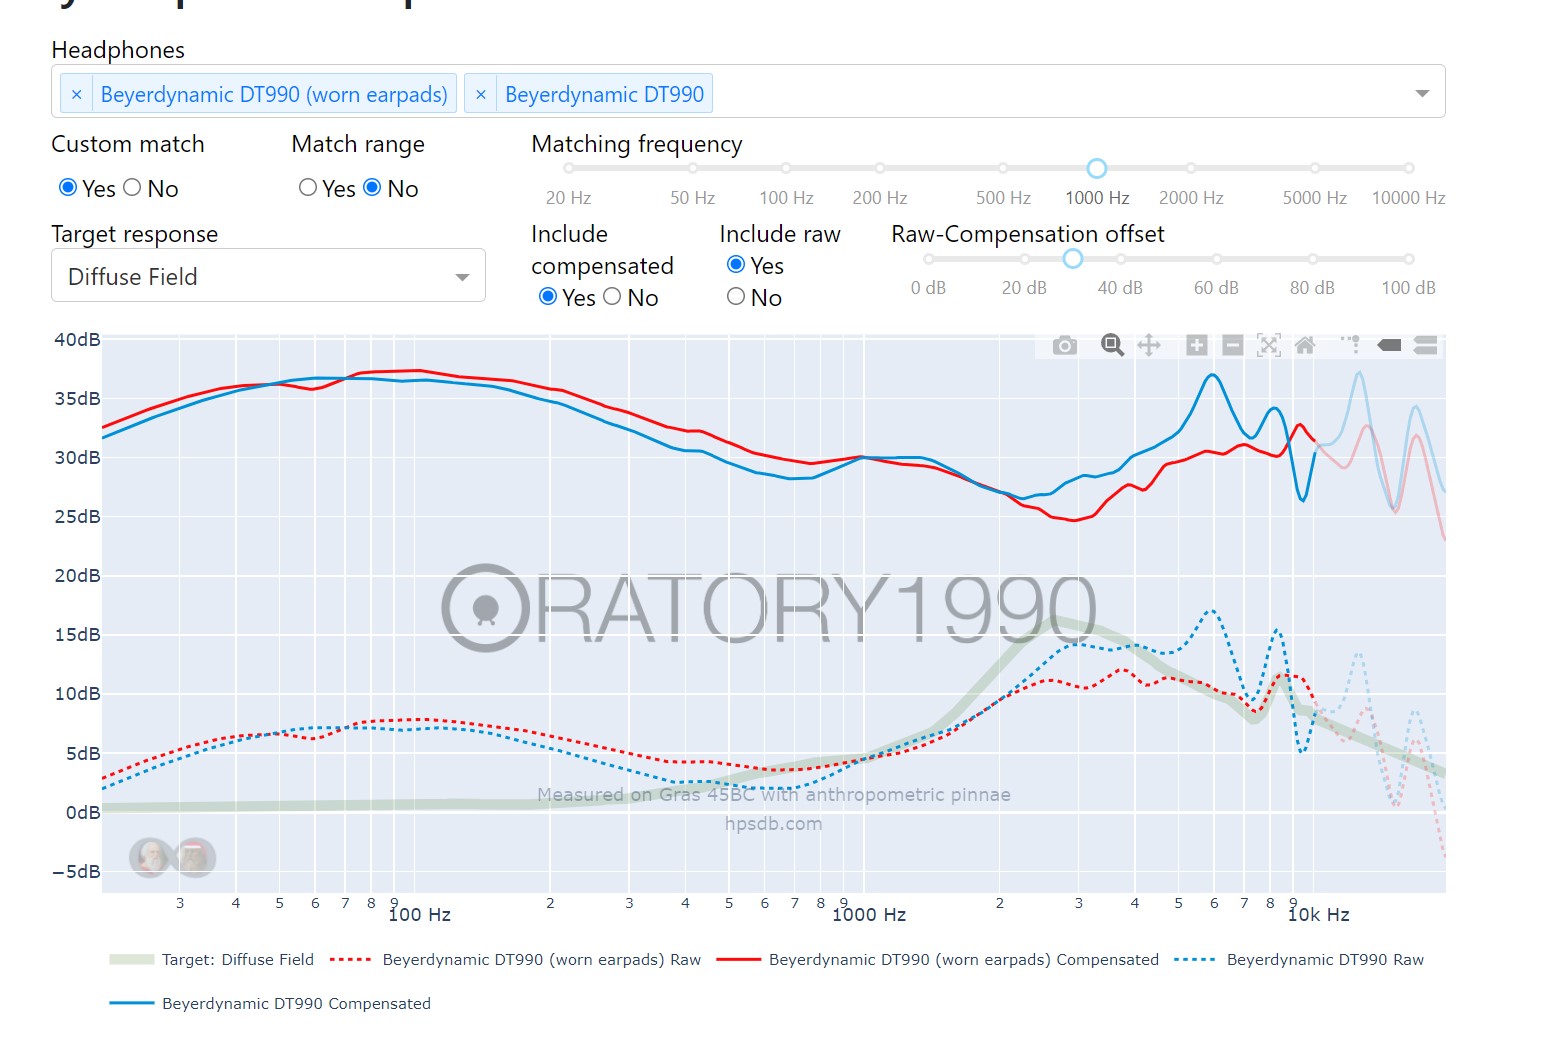1557x1063 pixels.
Task: Remove the Beyerdynamic DT990 tag
Action: click(x=481, y=94)
